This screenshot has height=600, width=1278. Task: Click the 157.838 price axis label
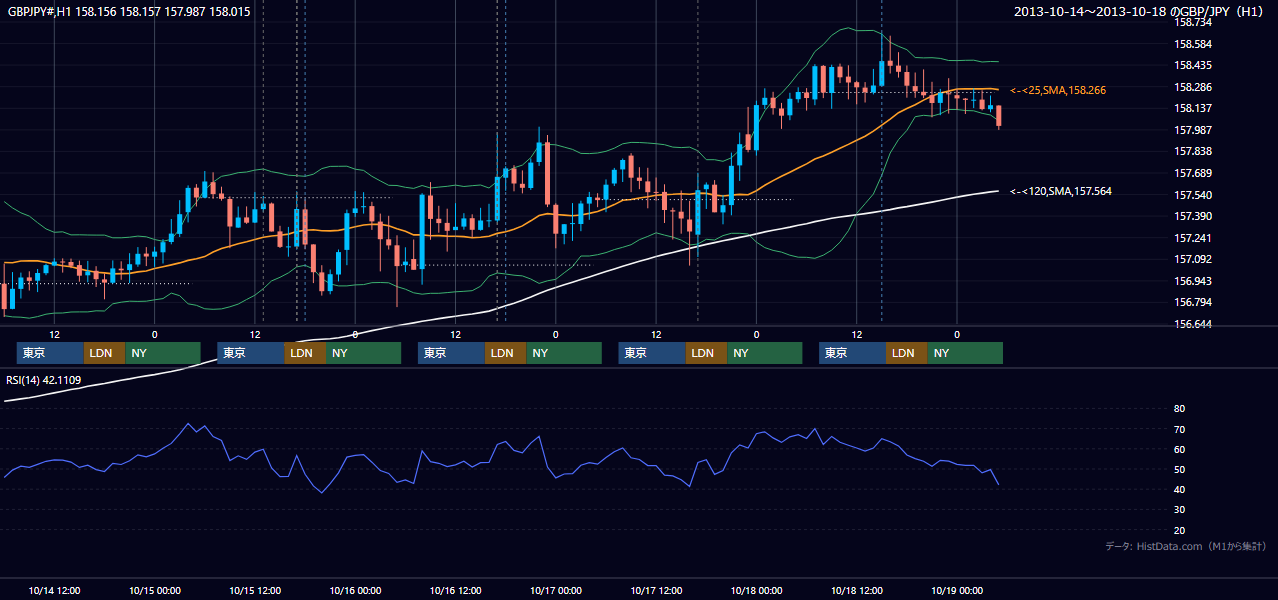tap(1195, 151)
